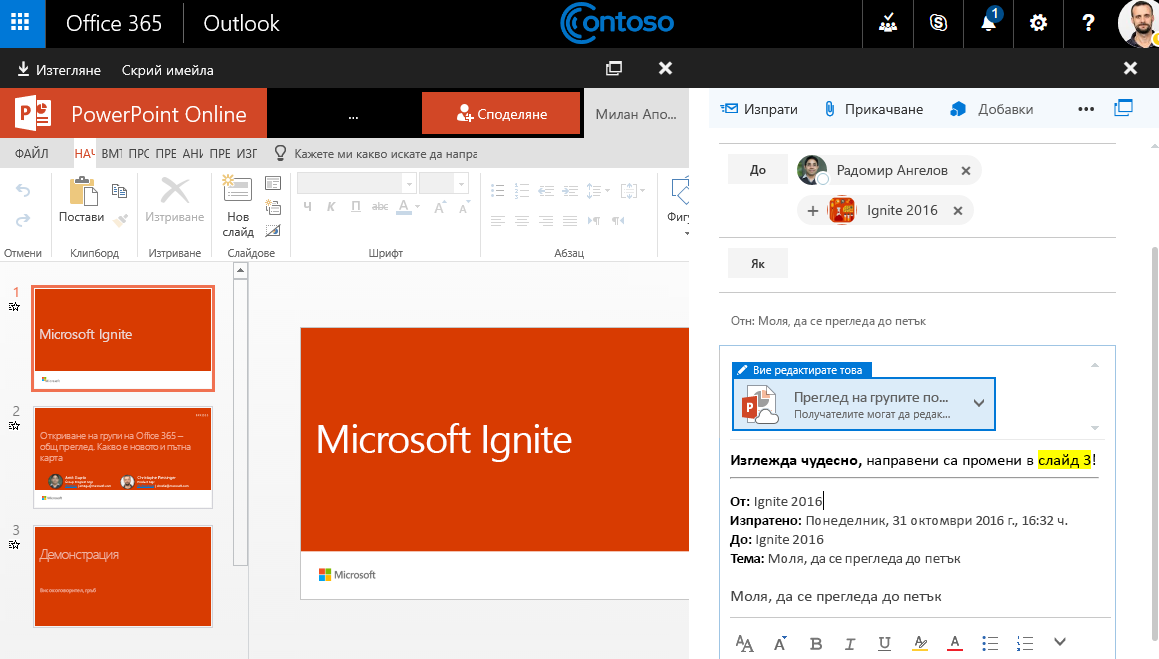The height and width of the screenshot is (659, 1159).
Task: Click the Italic I in email toolbar
Action: (850, 643)
